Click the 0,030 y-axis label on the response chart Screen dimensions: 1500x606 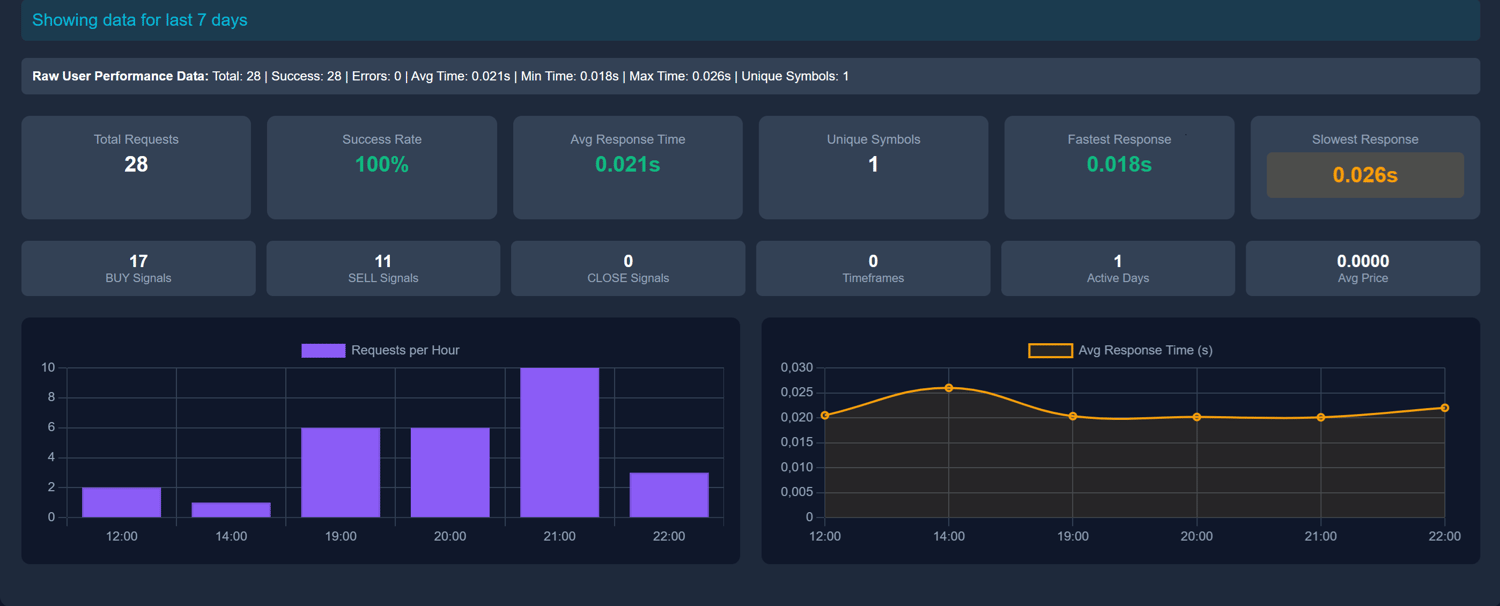click(x=797, y=367)
